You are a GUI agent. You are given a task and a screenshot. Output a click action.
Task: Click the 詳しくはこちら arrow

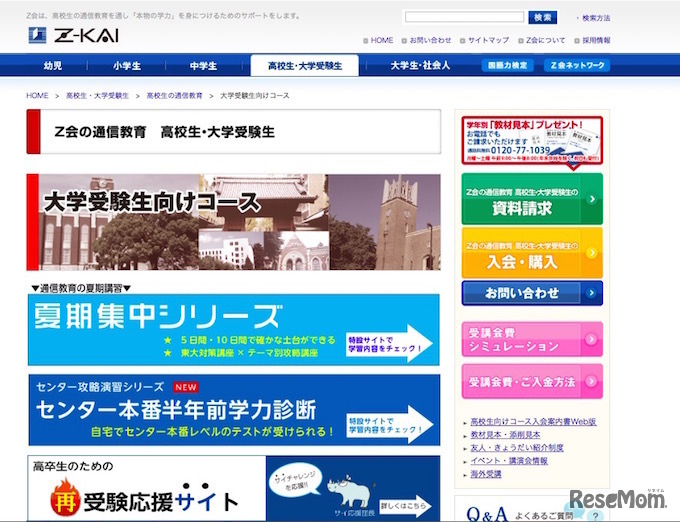coord(405,506)
